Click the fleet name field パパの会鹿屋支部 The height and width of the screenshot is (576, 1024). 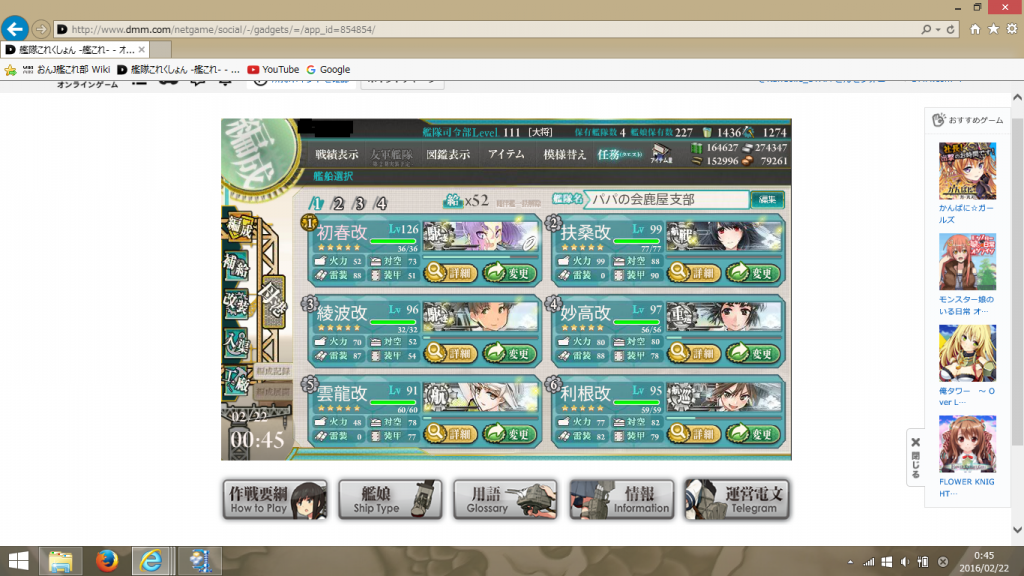pyautogui.click(x=666, y=200)
